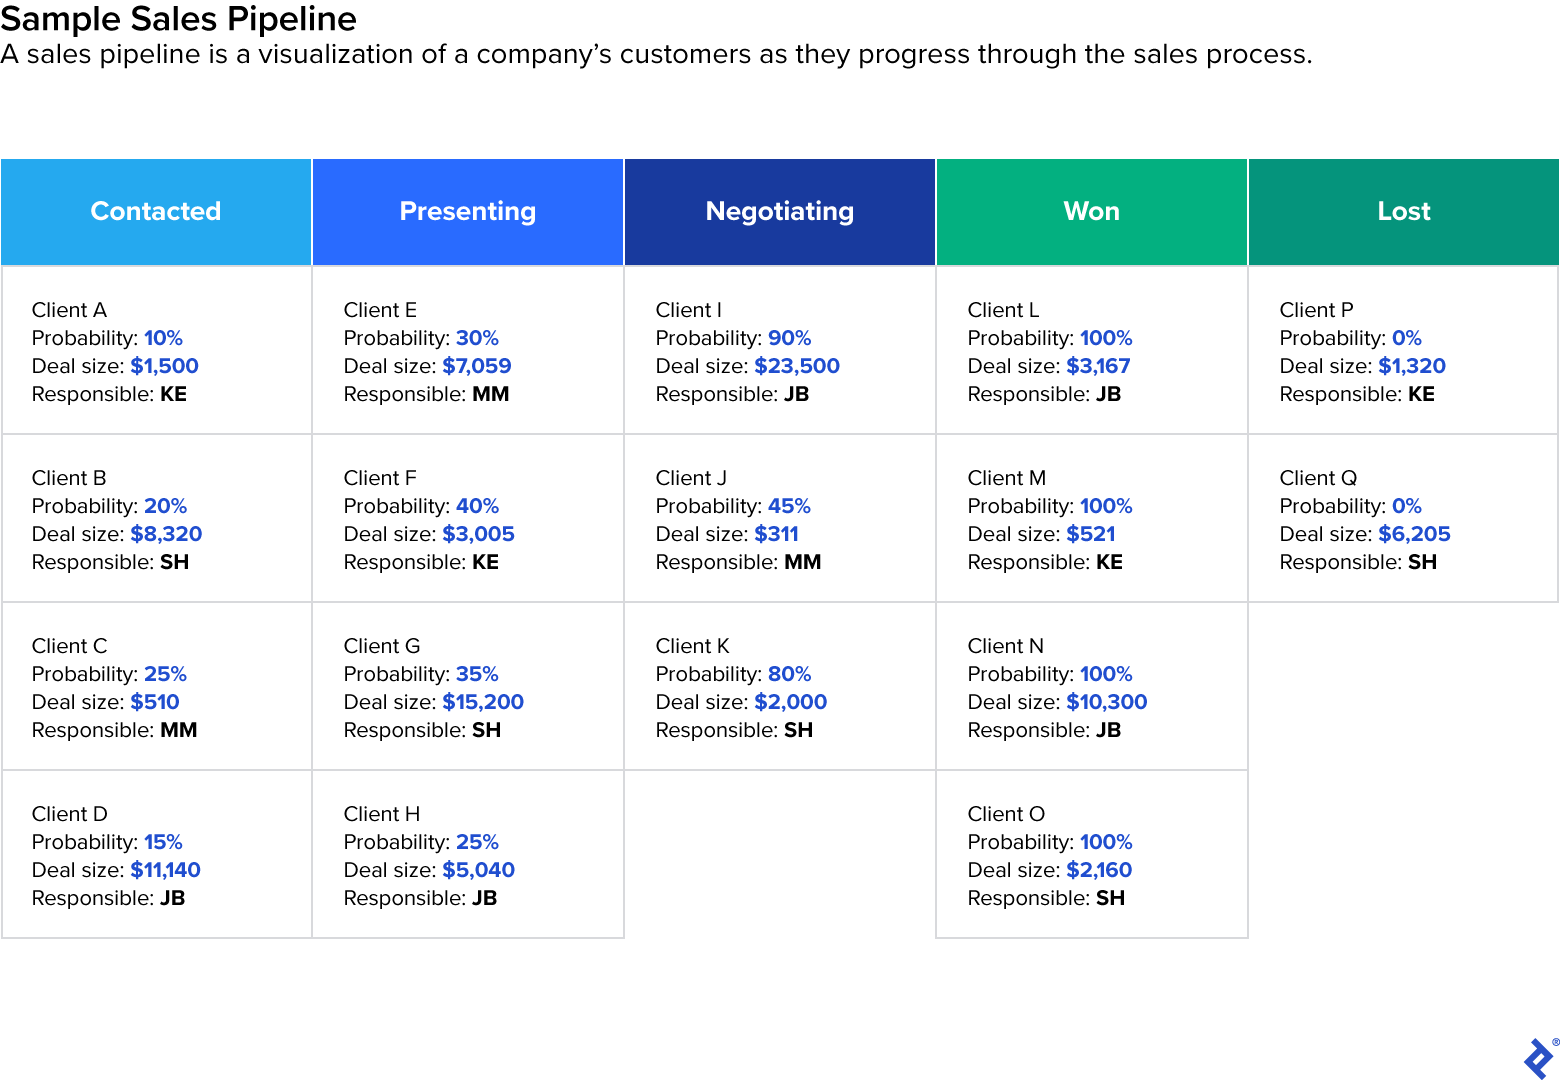Open the Client G deal card
This screenshot has height=1080, width=1560.
coord(468,686)
